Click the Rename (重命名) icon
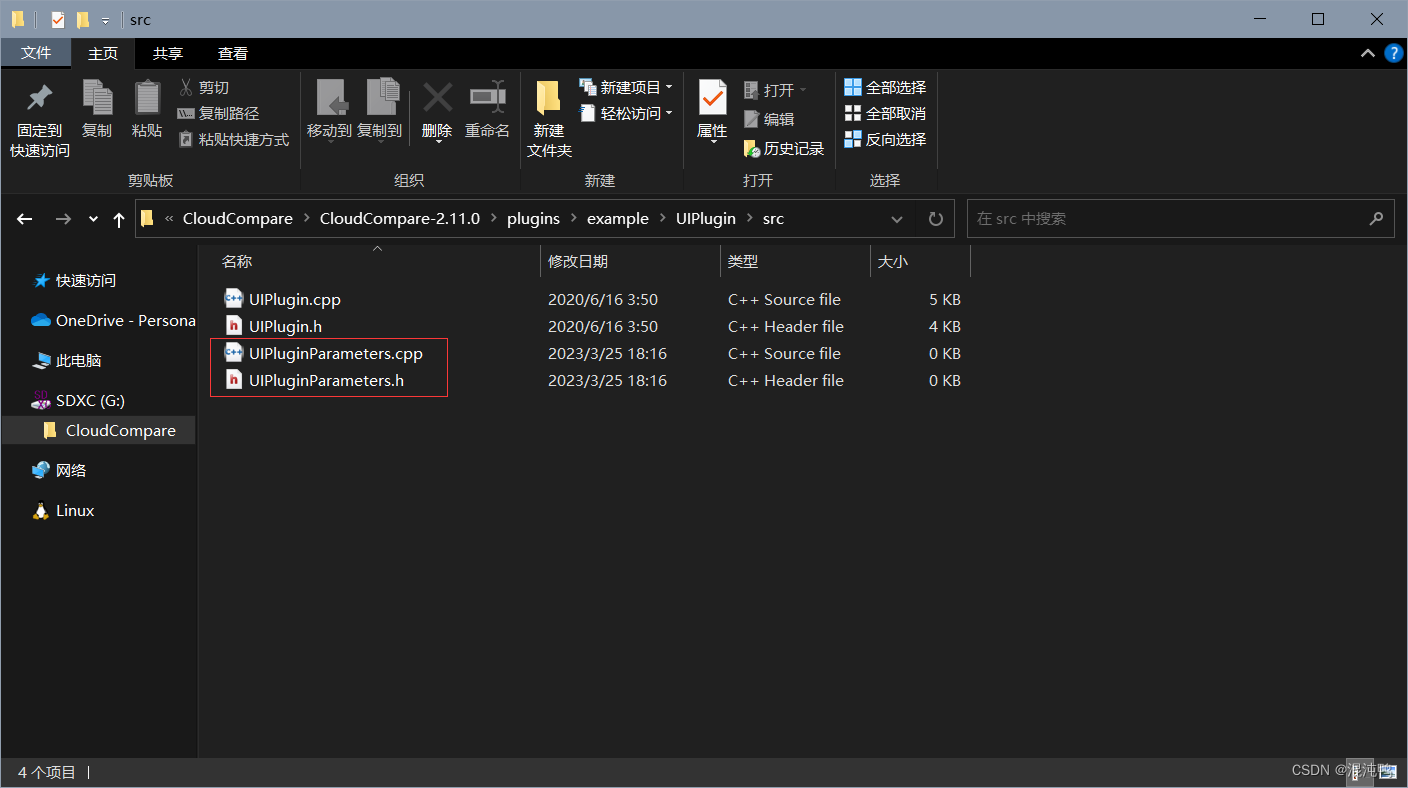This screenshot has height=788, width=1408. [487, 98]
